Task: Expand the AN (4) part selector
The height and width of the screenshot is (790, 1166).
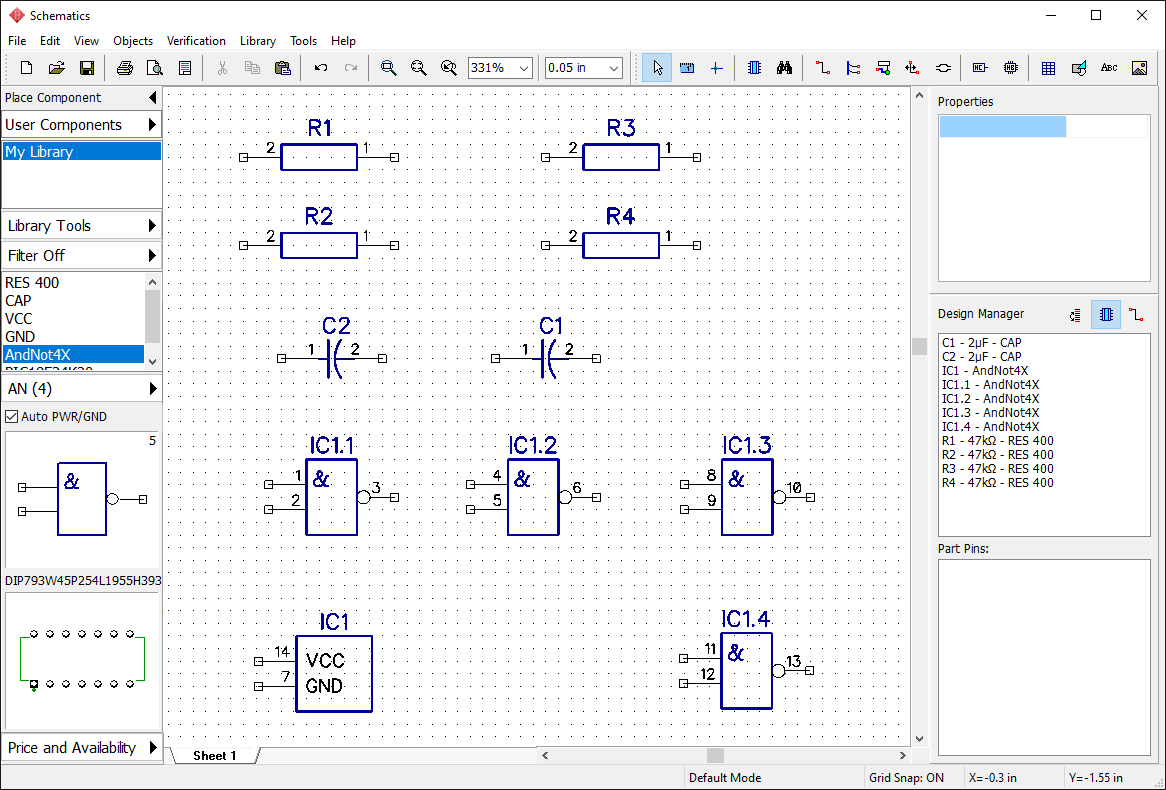Action: pyautogui.click(x=81, y=388)
